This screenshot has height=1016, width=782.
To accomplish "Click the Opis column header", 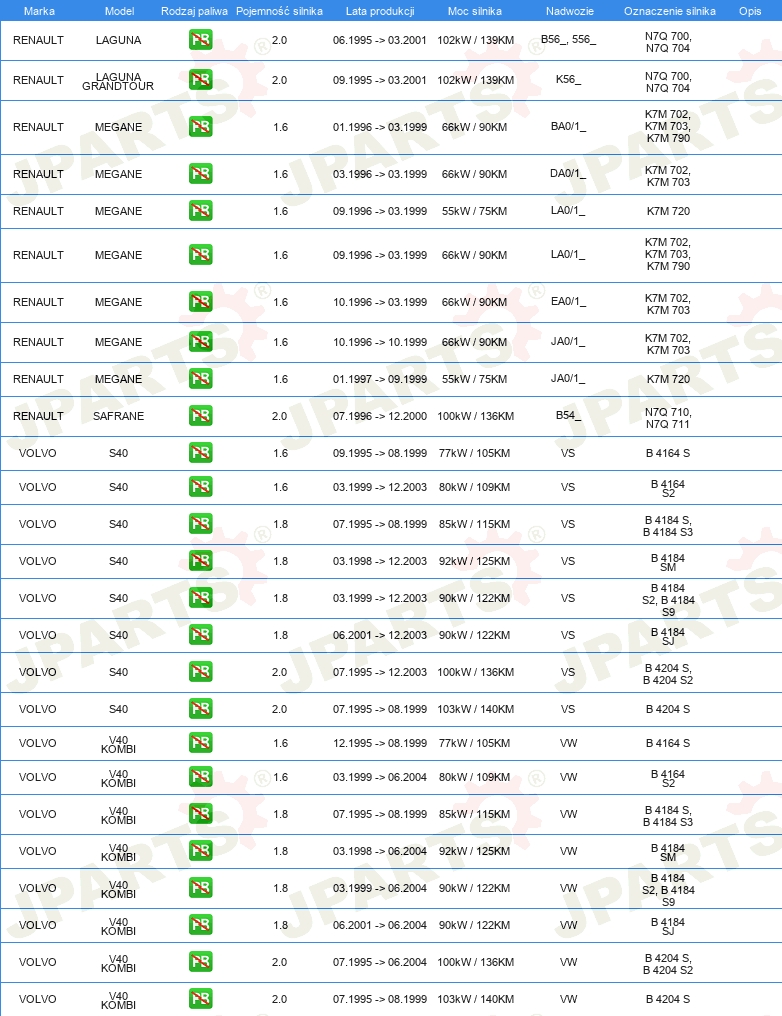I will 750,11.
